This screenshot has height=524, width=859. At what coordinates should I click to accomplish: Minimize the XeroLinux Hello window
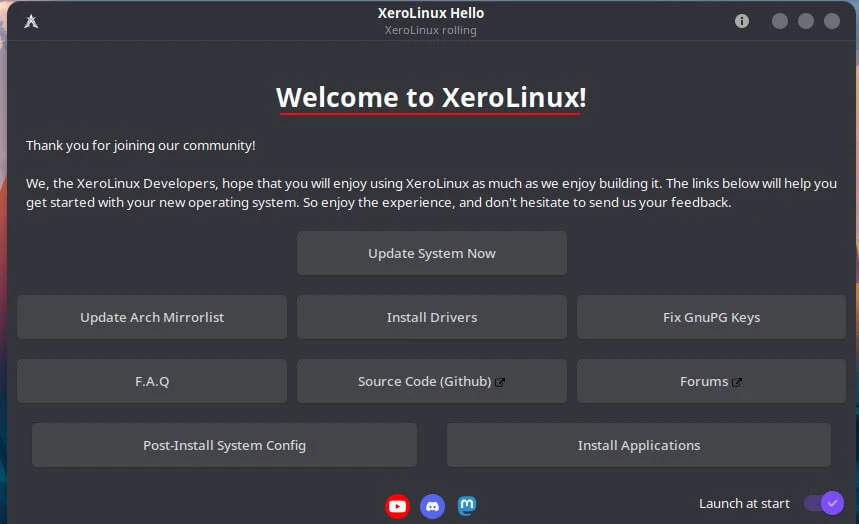tap(780, 21)
